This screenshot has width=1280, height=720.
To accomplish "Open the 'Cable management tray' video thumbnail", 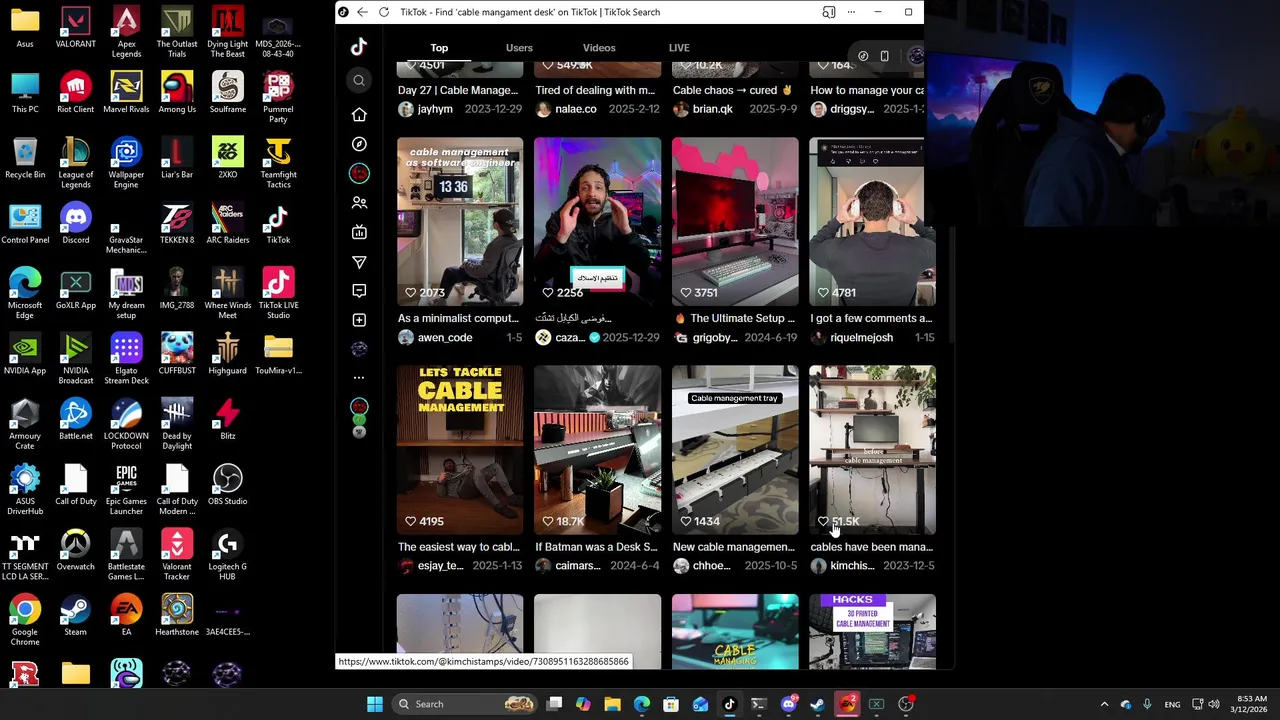I will click(x=735, y=450).
